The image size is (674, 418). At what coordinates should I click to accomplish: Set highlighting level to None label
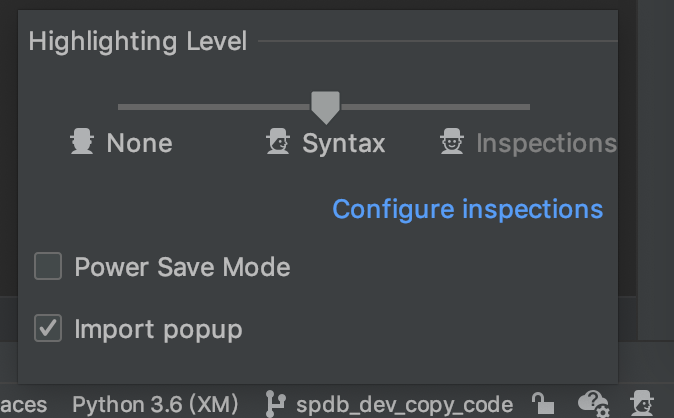tap(139, 143)
